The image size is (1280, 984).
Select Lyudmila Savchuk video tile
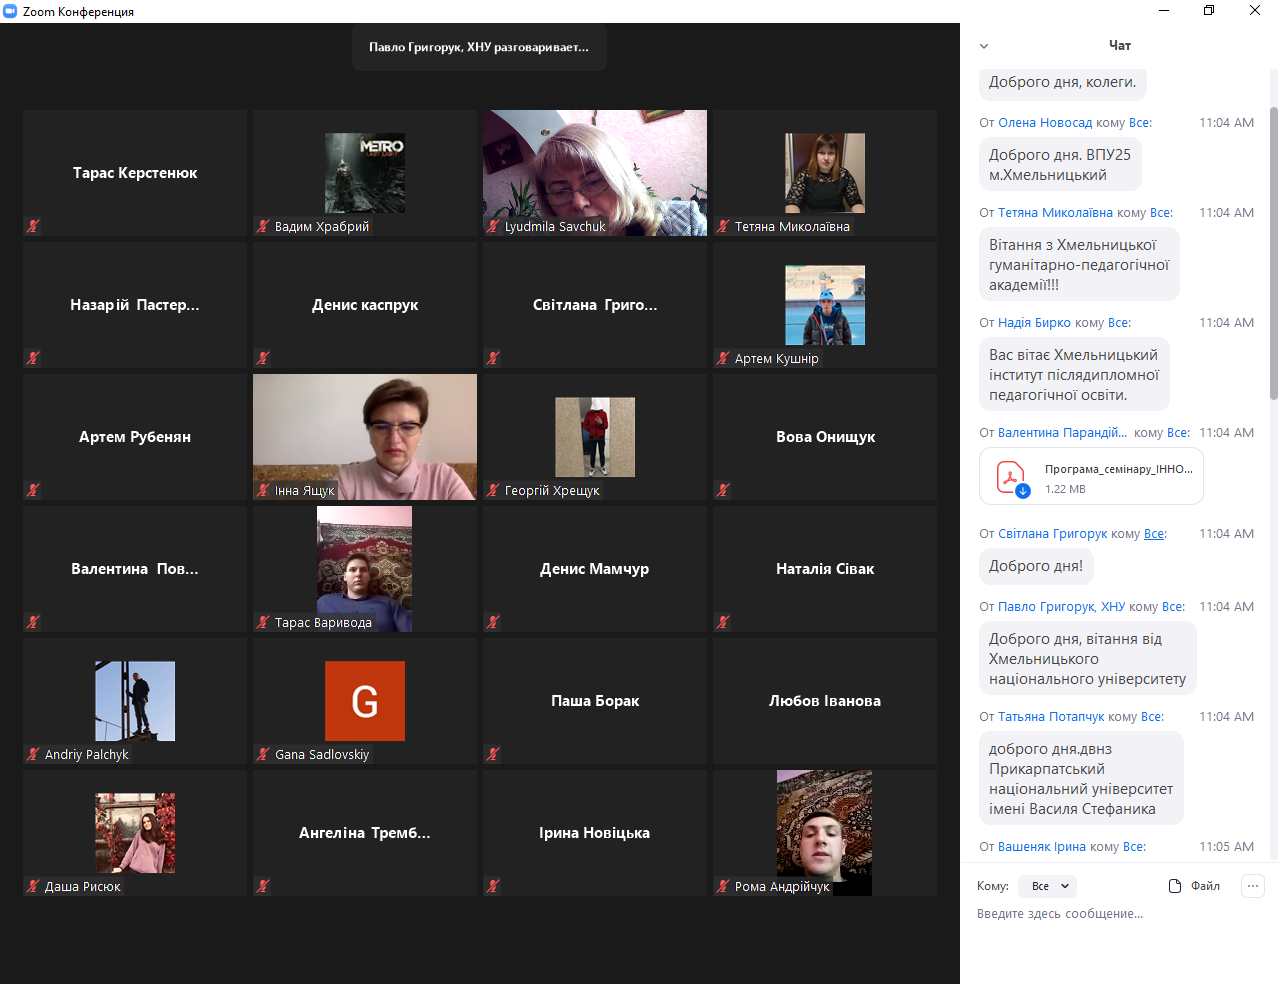(595, 172)
